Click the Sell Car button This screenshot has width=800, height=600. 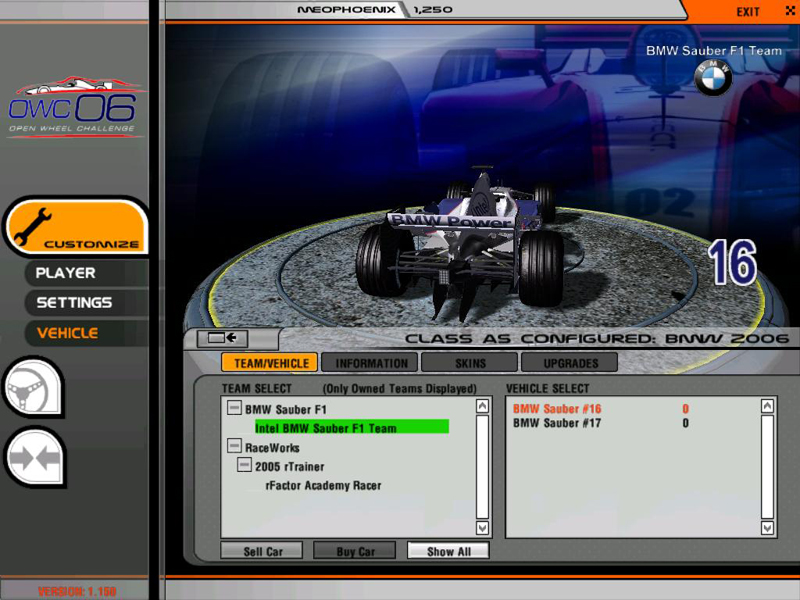(262, 551)
